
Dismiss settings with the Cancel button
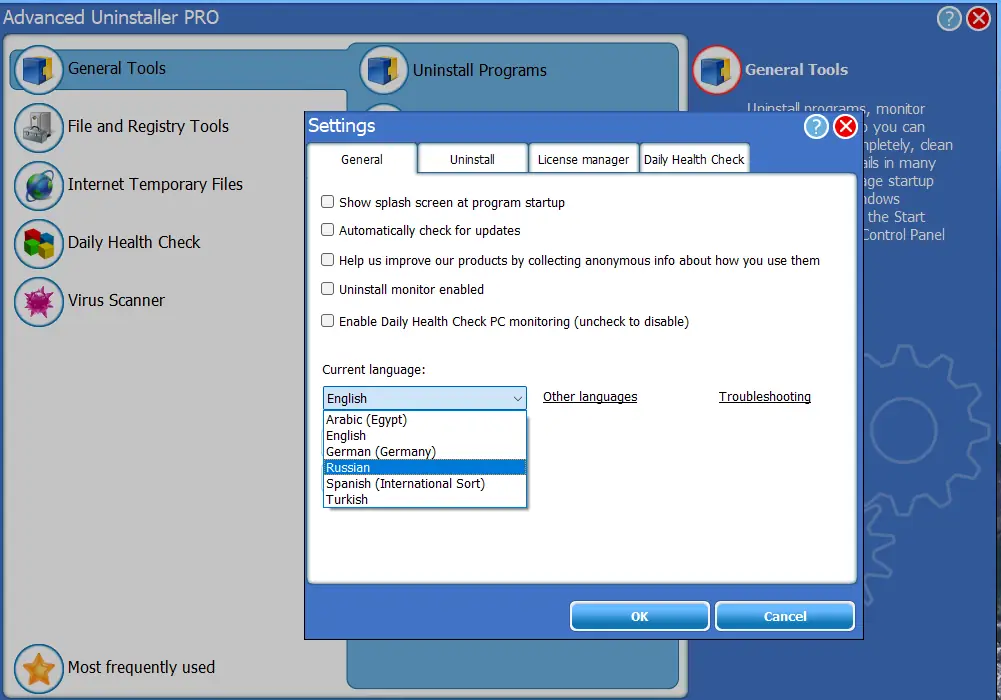pyautogui.click(x=784, y=615)
